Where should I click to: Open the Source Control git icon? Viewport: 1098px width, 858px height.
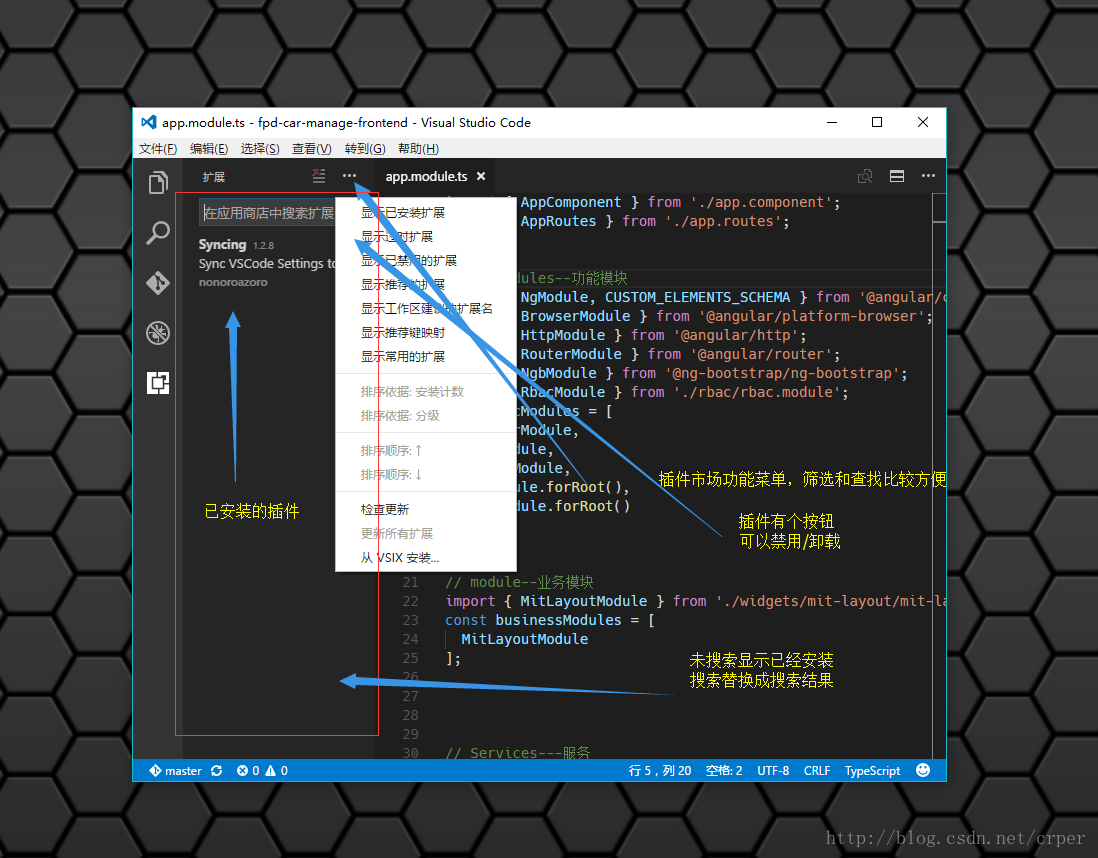coord(158,283)
